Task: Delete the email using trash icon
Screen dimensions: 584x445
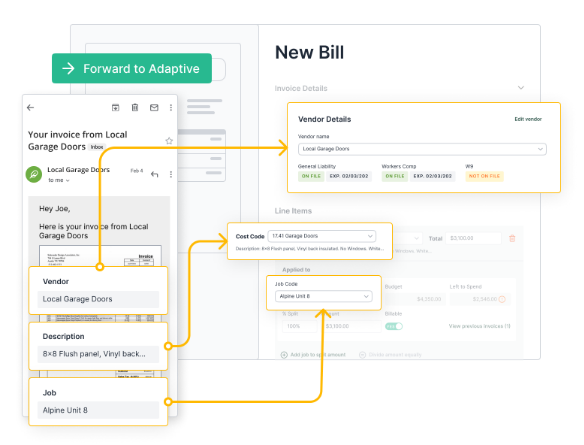Action: [x=135, y=108]
